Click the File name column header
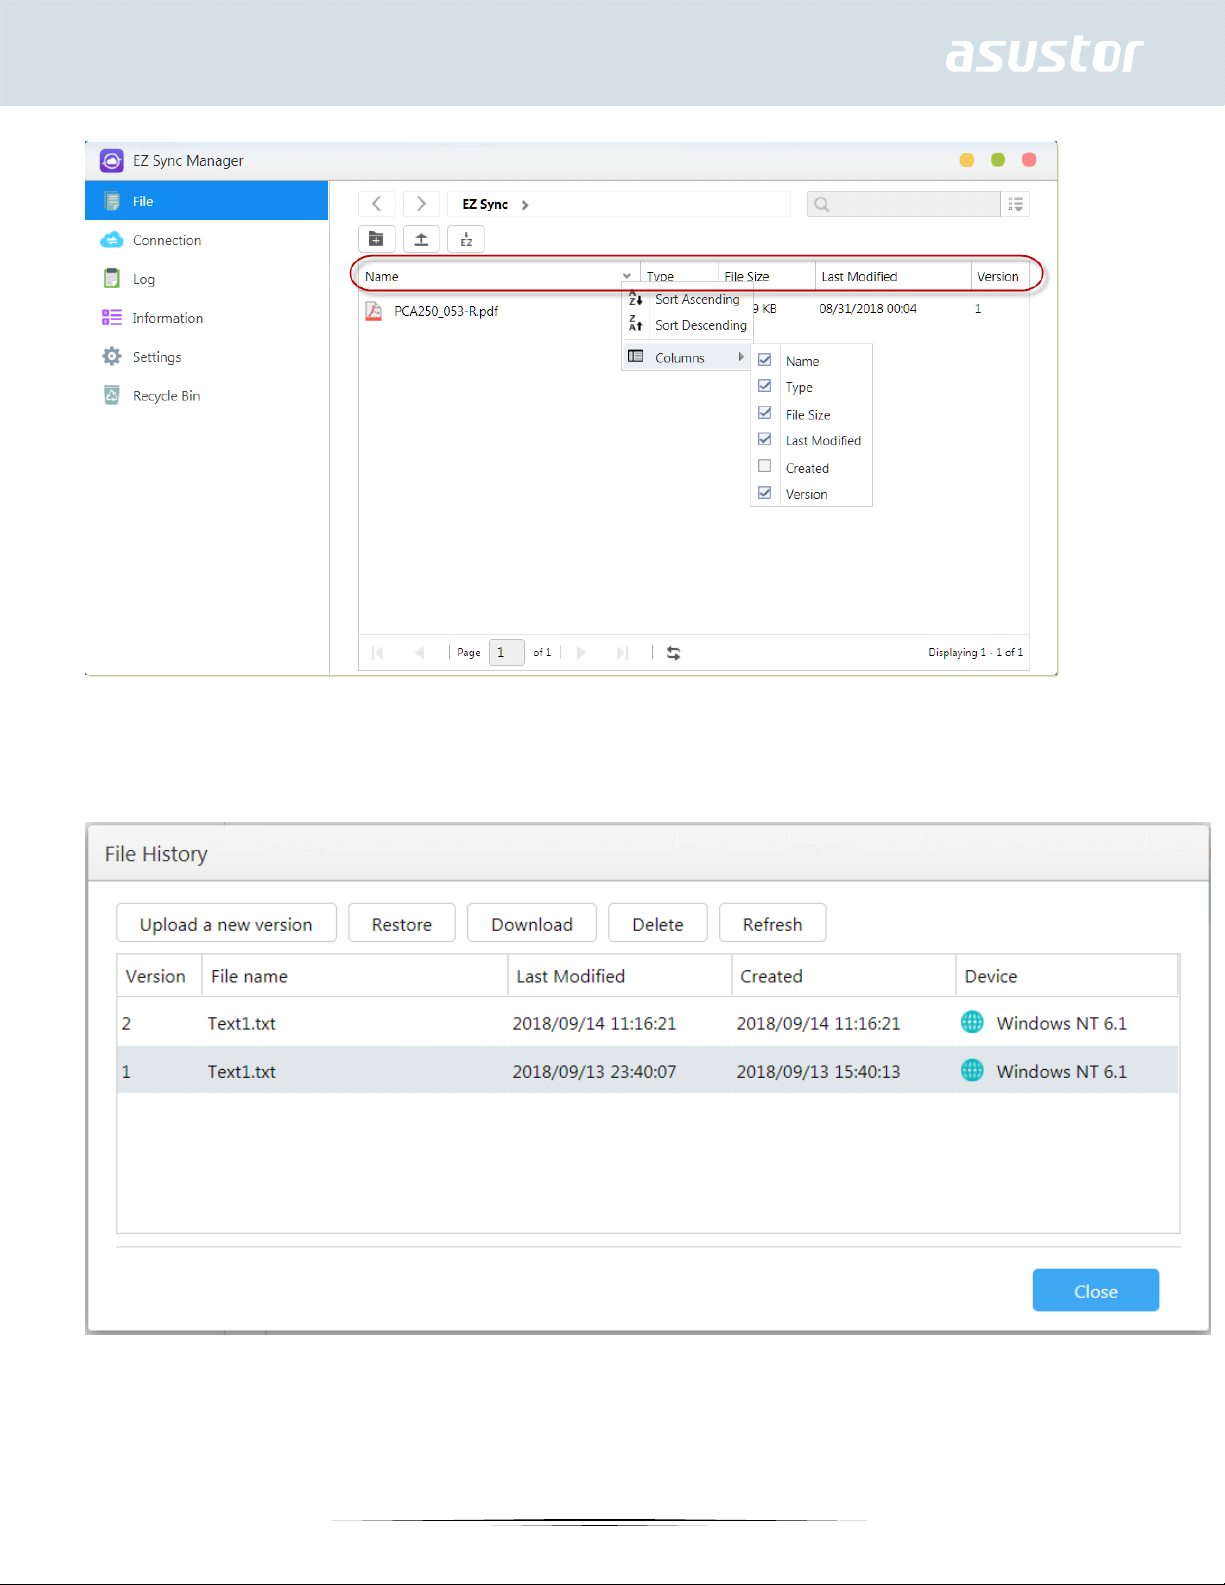 pos(355,976)
